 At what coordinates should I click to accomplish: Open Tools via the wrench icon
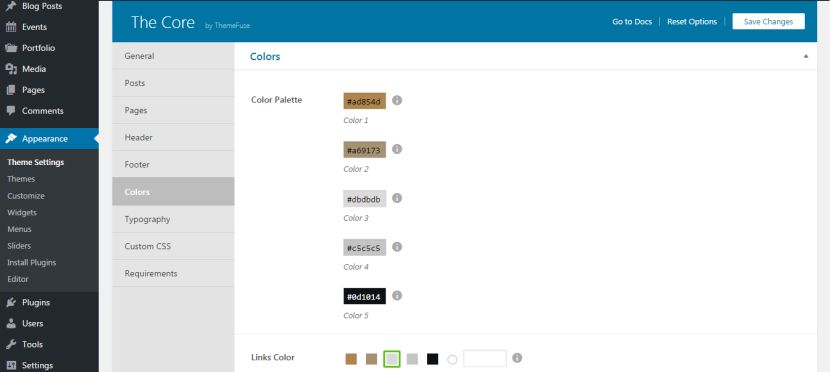coord(11,344)
